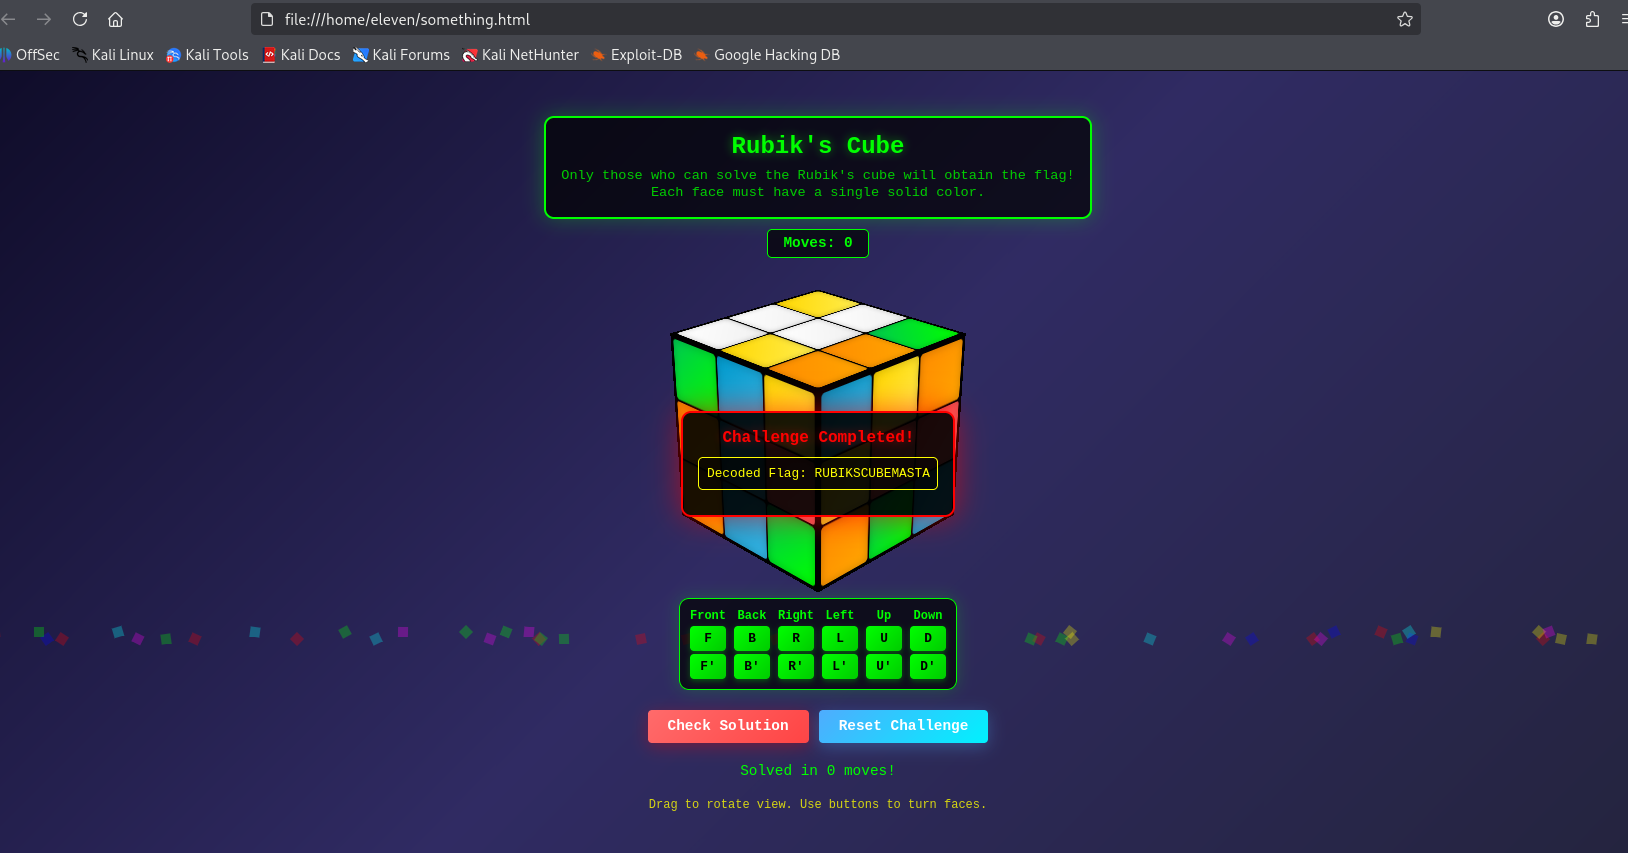This screenshot has height=853, width=1628.
Task: Click the address bar URL field
Action: 800,19
